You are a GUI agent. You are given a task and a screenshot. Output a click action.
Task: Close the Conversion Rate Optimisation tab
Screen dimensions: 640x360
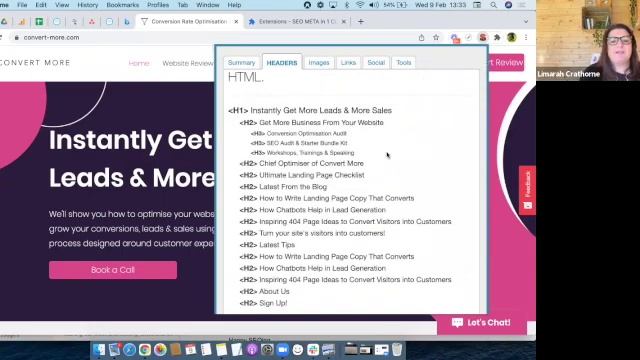(236, 22)
